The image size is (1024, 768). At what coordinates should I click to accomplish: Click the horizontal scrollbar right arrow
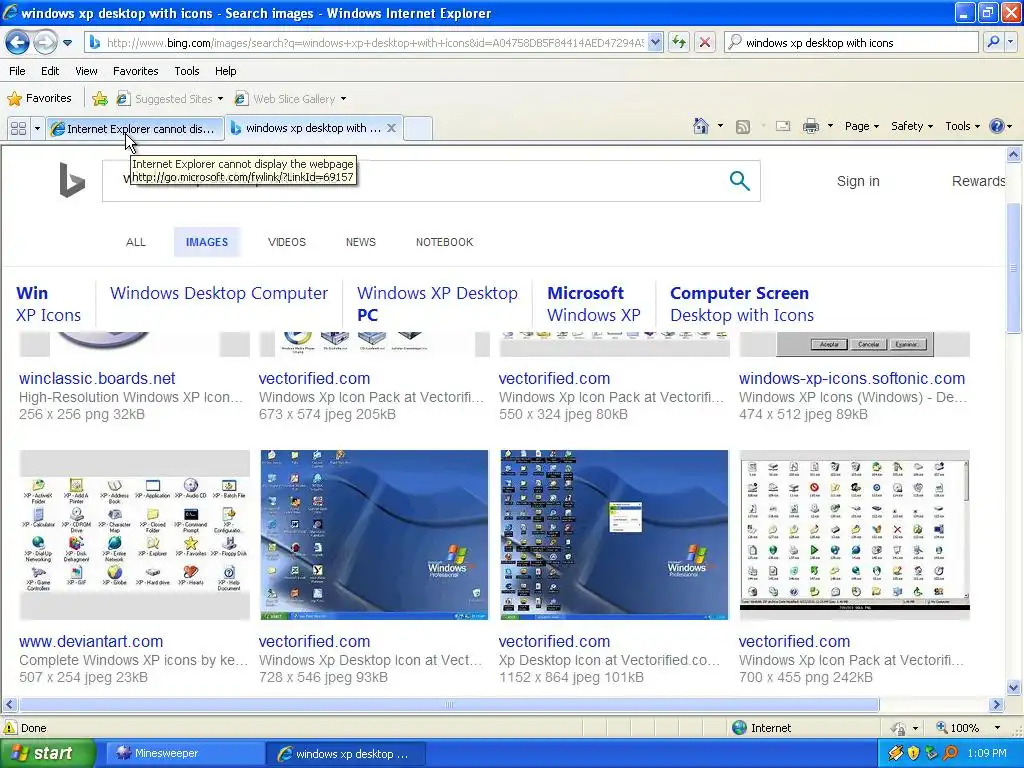pyautogui.click(x=996, y=705)
